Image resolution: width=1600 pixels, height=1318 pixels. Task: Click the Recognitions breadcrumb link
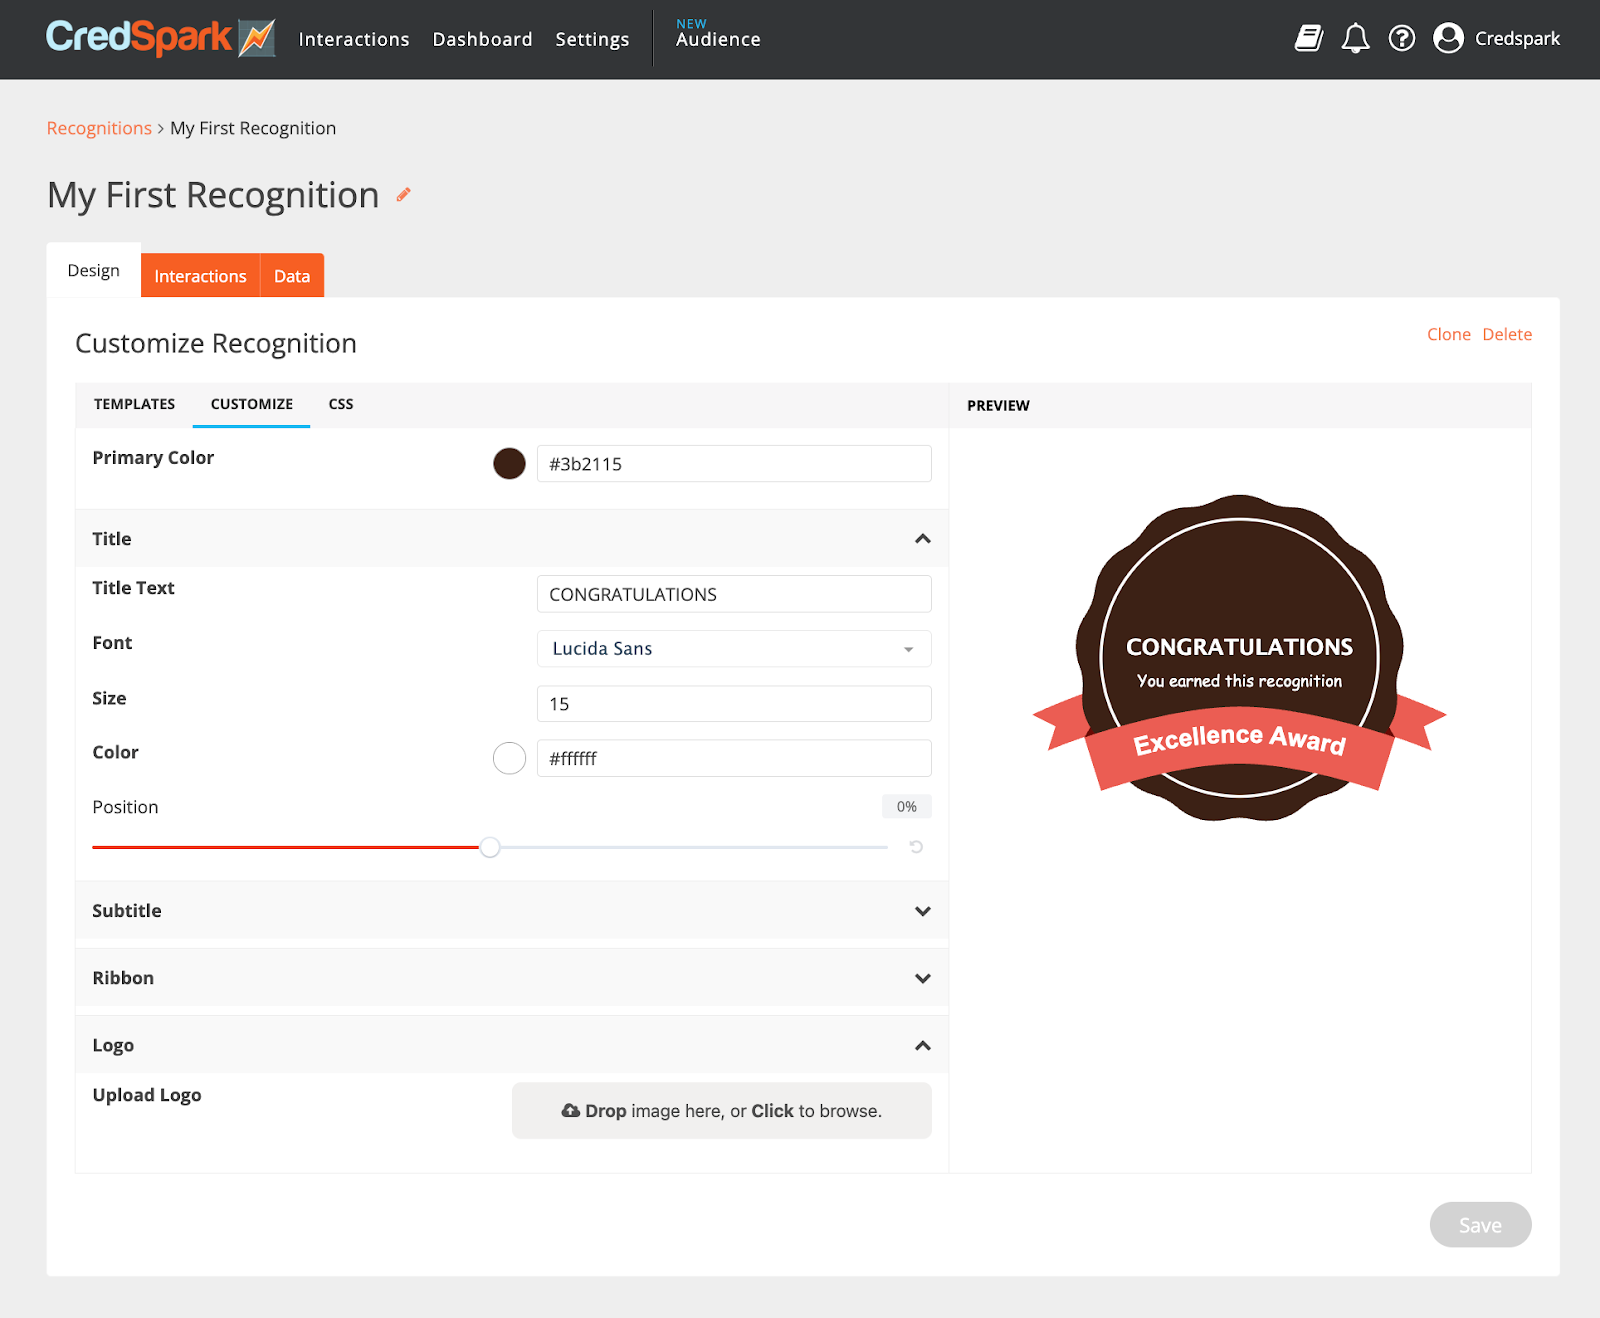point(99,128)
